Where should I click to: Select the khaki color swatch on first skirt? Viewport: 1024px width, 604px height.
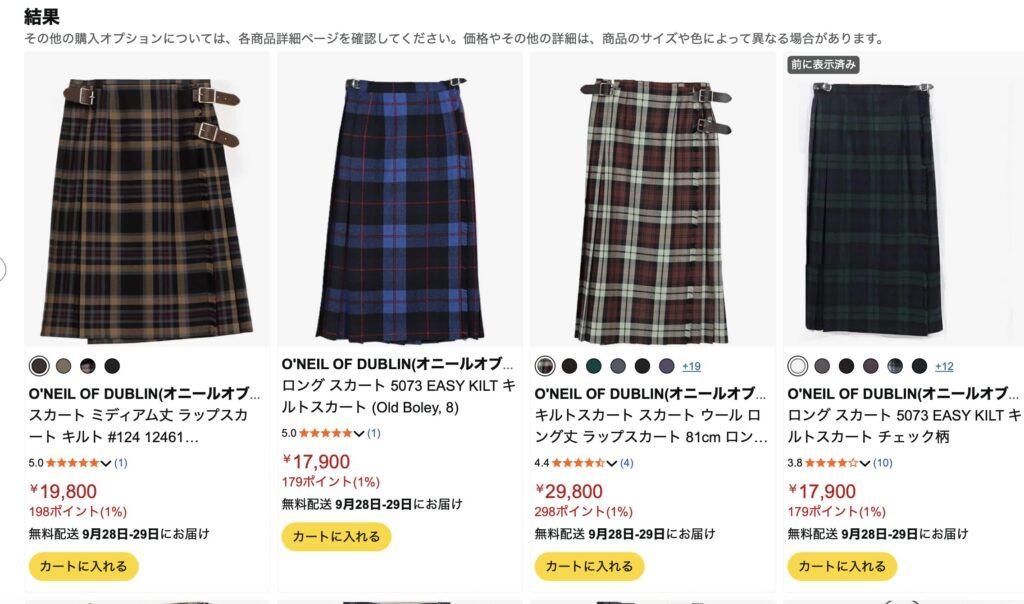[63, 366]
